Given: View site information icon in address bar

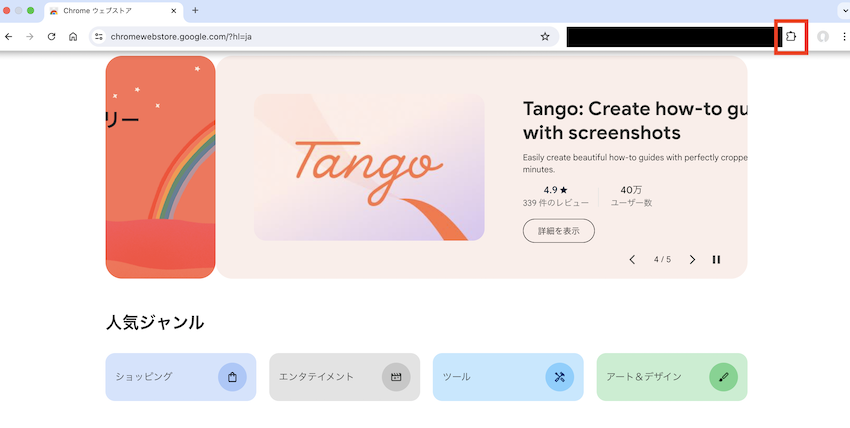Looking at the screenshot, I should (x=99, y=36).
